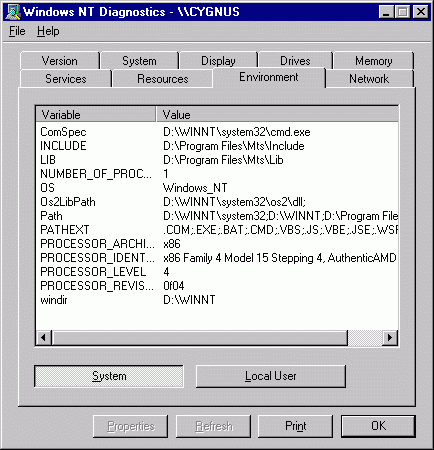Switch to the Network tab
This screenshot has height=450, width=434.
pos(369,79)
